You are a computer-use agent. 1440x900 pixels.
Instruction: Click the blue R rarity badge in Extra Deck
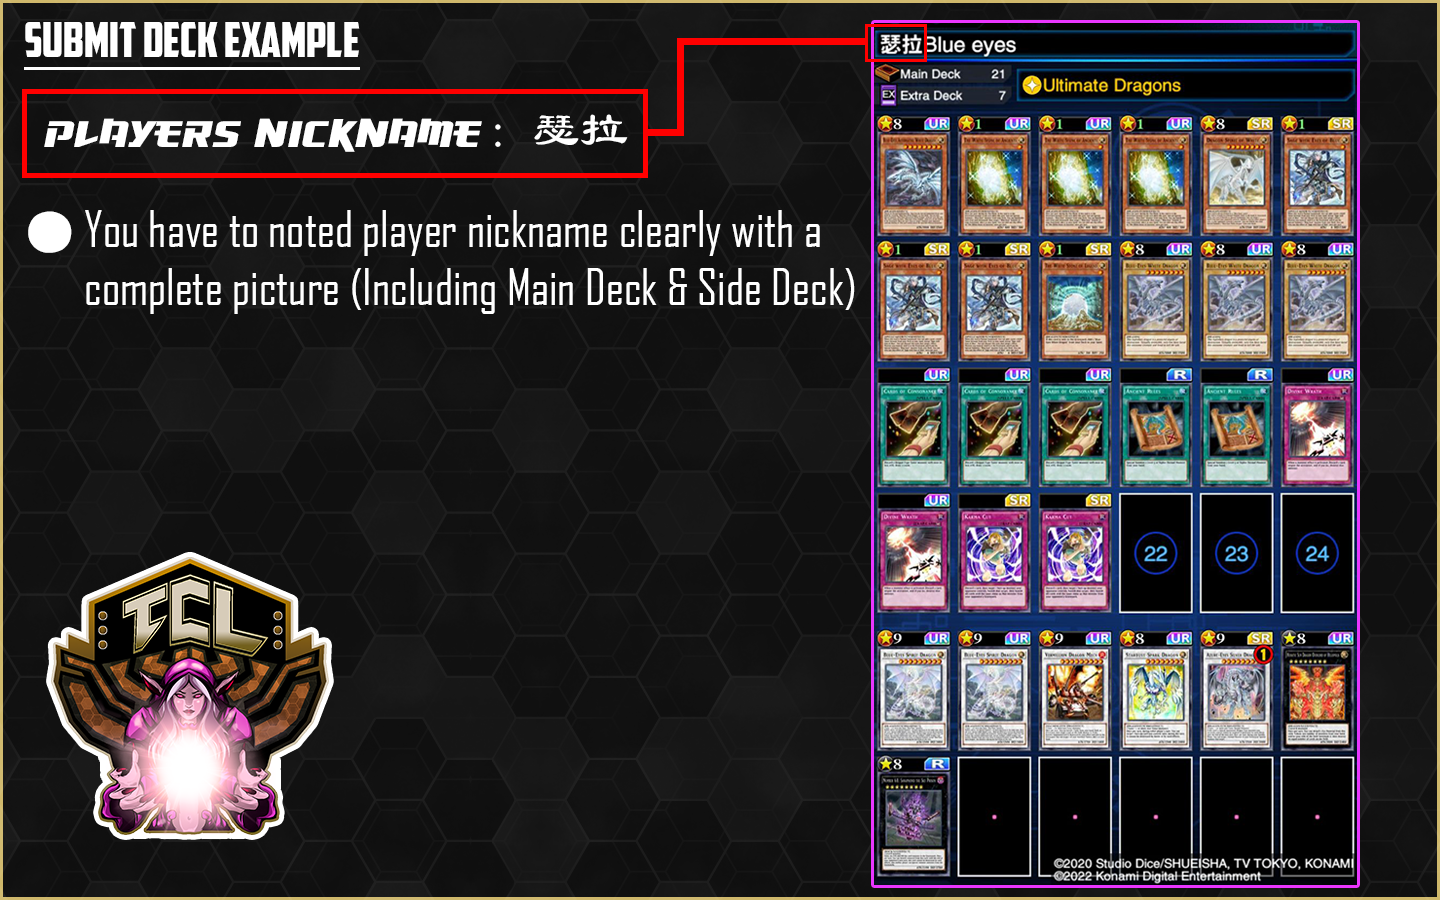[936, 764]
